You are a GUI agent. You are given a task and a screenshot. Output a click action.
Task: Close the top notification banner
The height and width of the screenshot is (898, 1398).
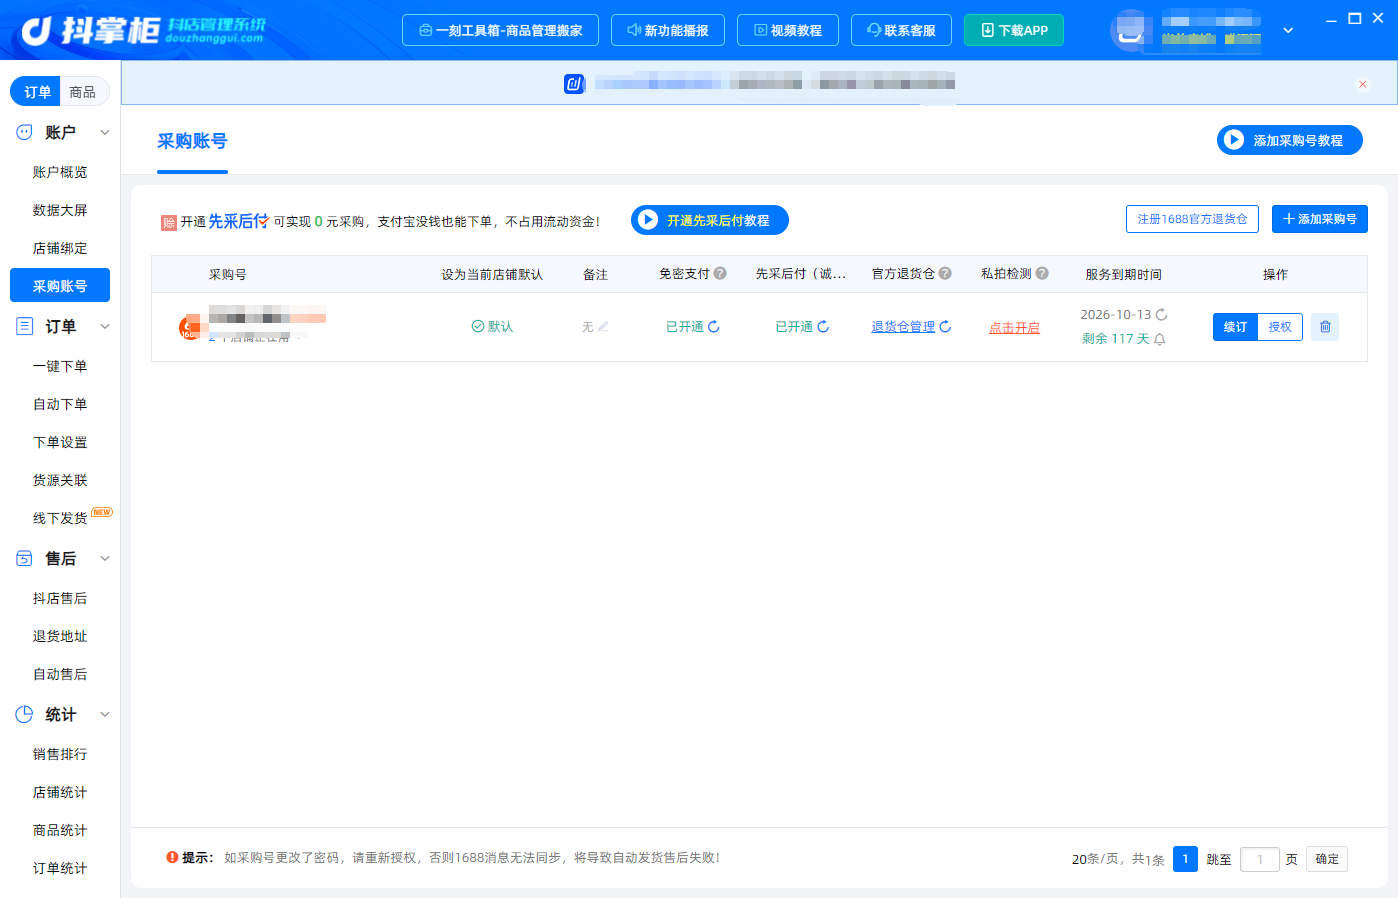(1362, 84)
